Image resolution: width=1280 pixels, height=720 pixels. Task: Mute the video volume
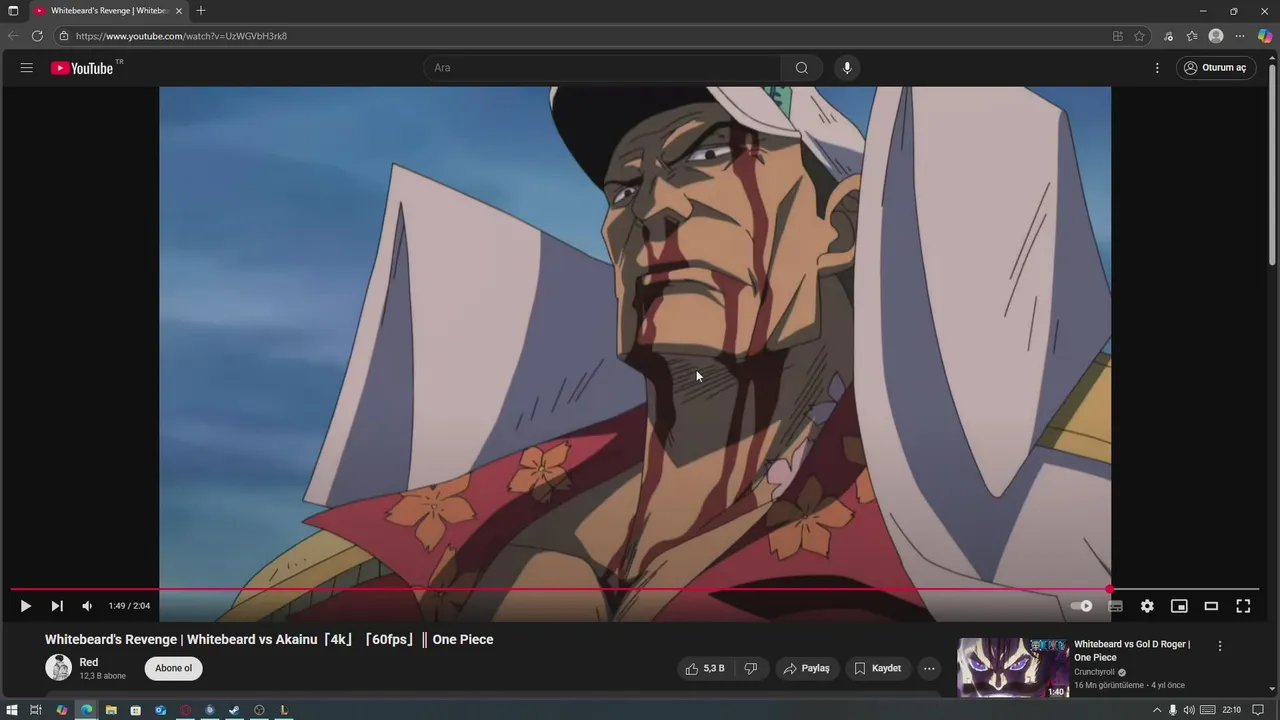tap(87, 606)
